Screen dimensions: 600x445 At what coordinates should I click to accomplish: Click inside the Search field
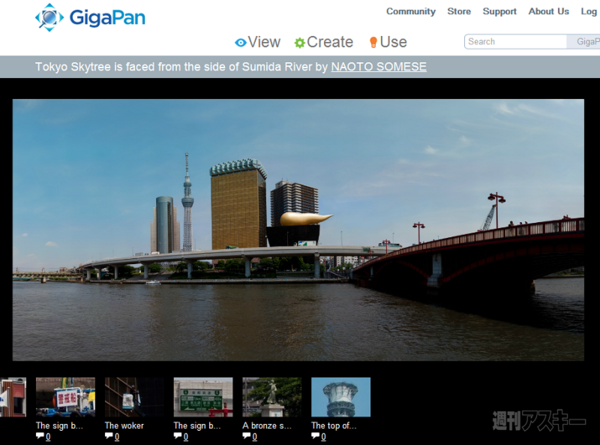pyautogui.click(x=516, y=42)
